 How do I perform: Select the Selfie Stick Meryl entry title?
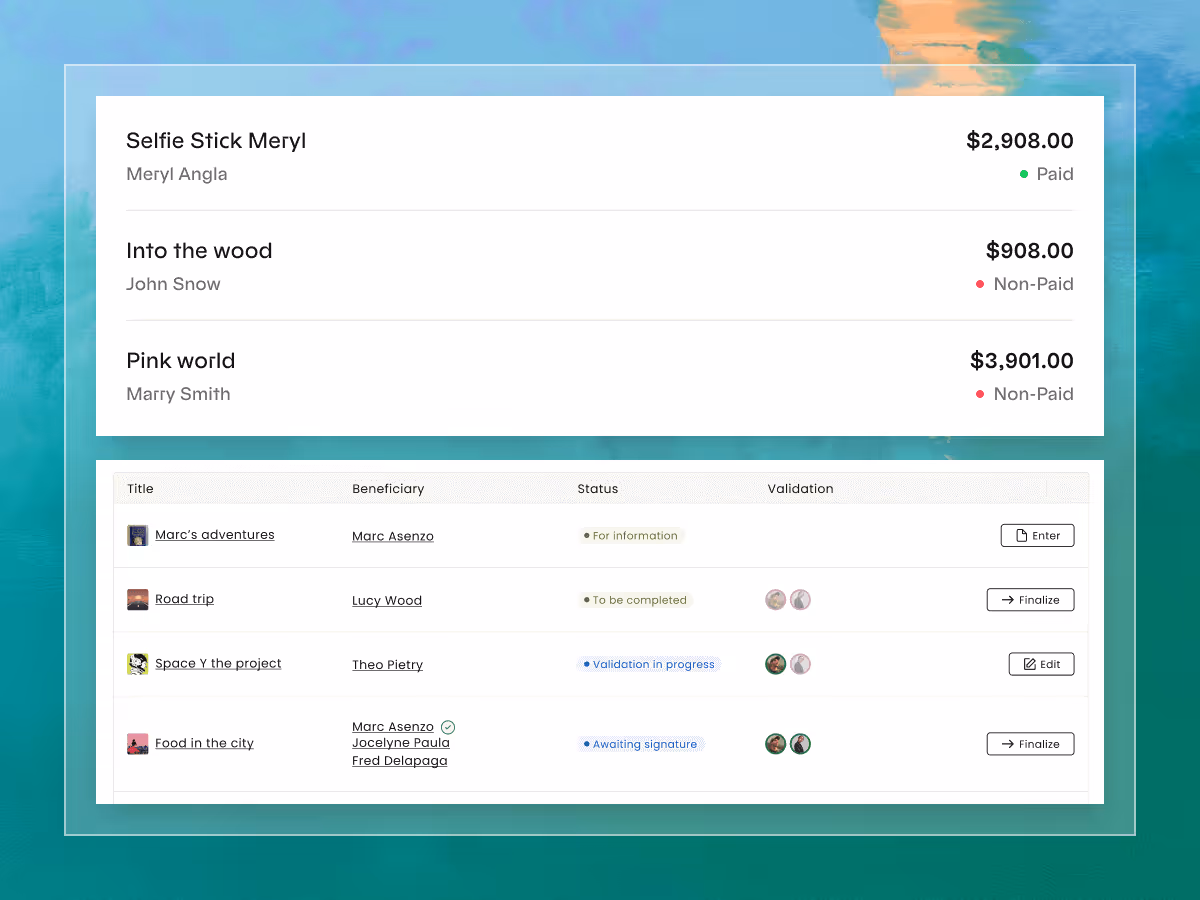[216, 141]
